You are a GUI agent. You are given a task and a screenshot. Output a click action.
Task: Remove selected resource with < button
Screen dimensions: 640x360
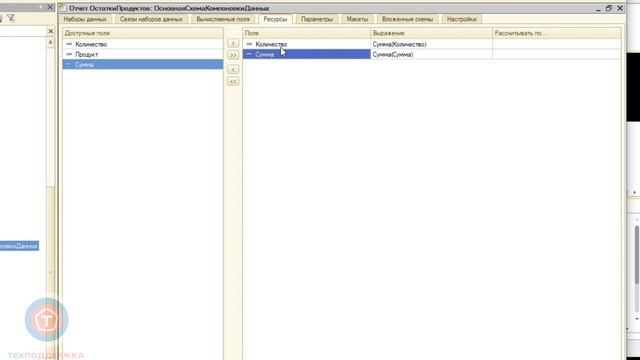click(233, 70)
